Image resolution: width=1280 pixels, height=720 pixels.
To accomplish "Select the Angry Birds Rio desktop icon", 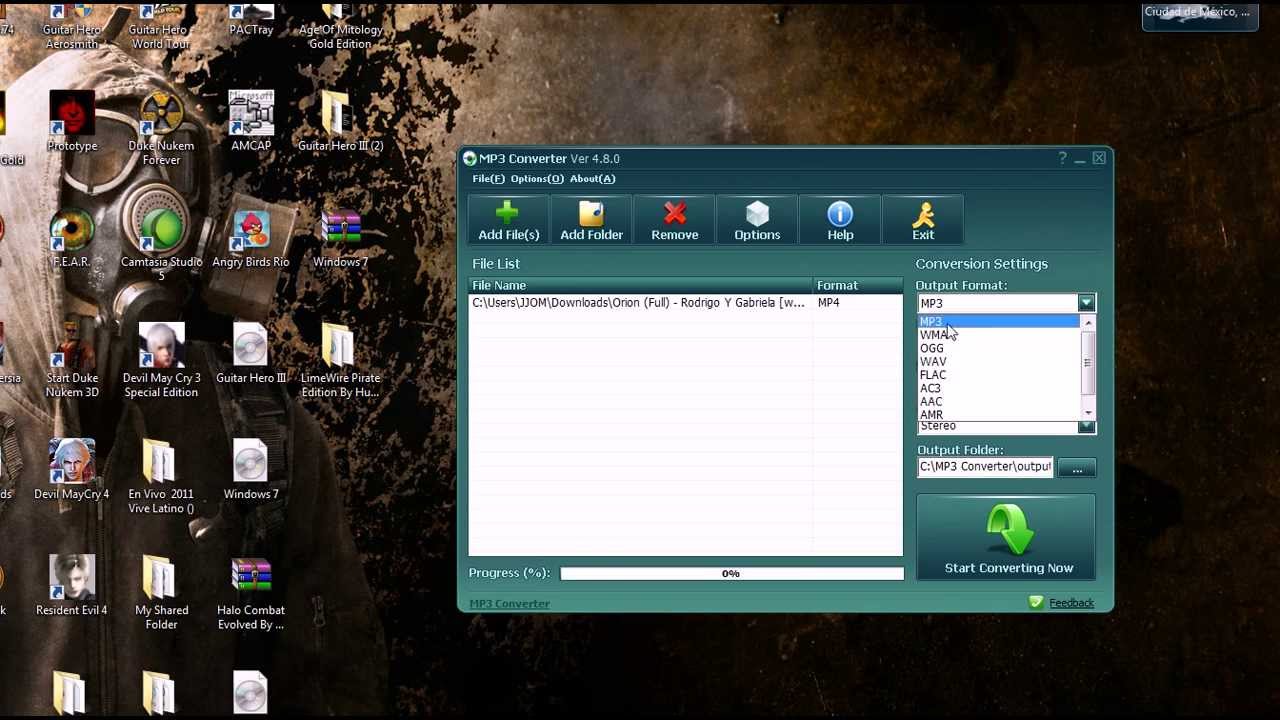I will pos(251,238).
